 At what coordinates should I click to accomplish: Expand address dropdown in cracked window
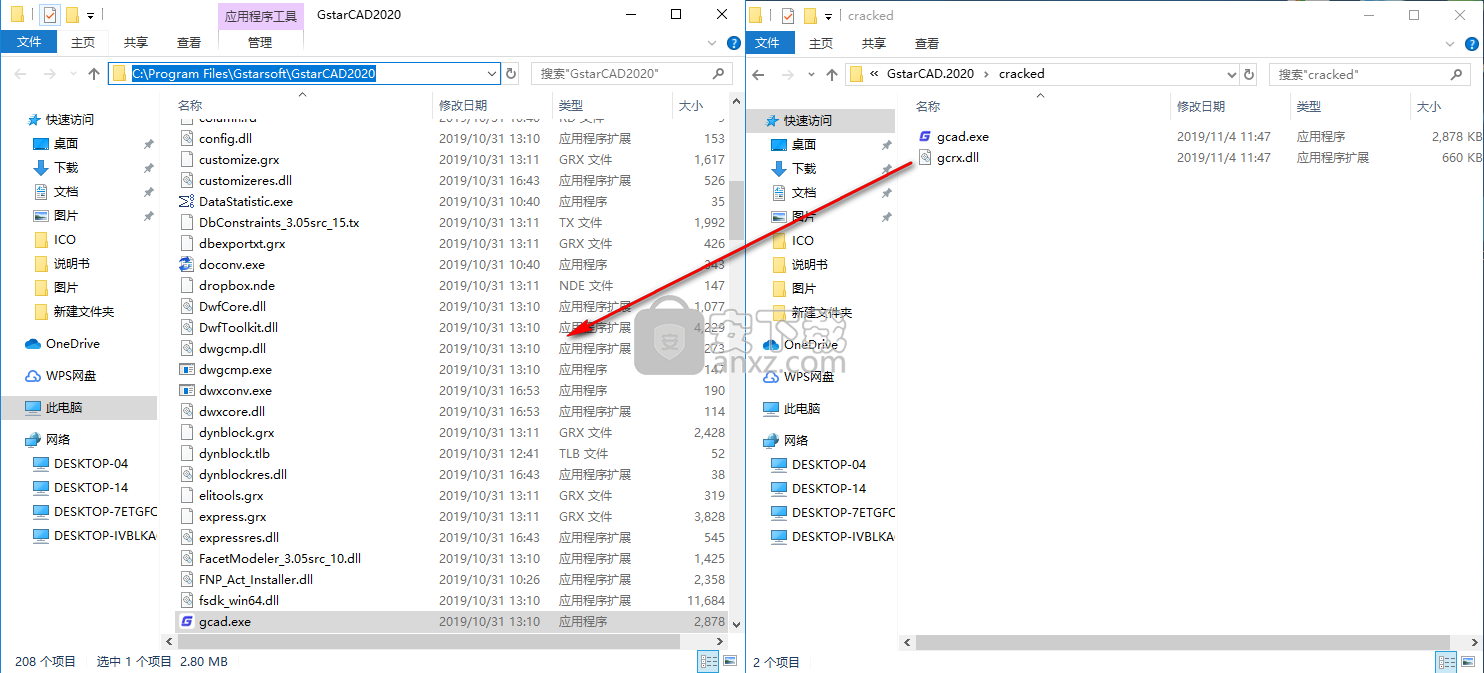[1230, 74]
